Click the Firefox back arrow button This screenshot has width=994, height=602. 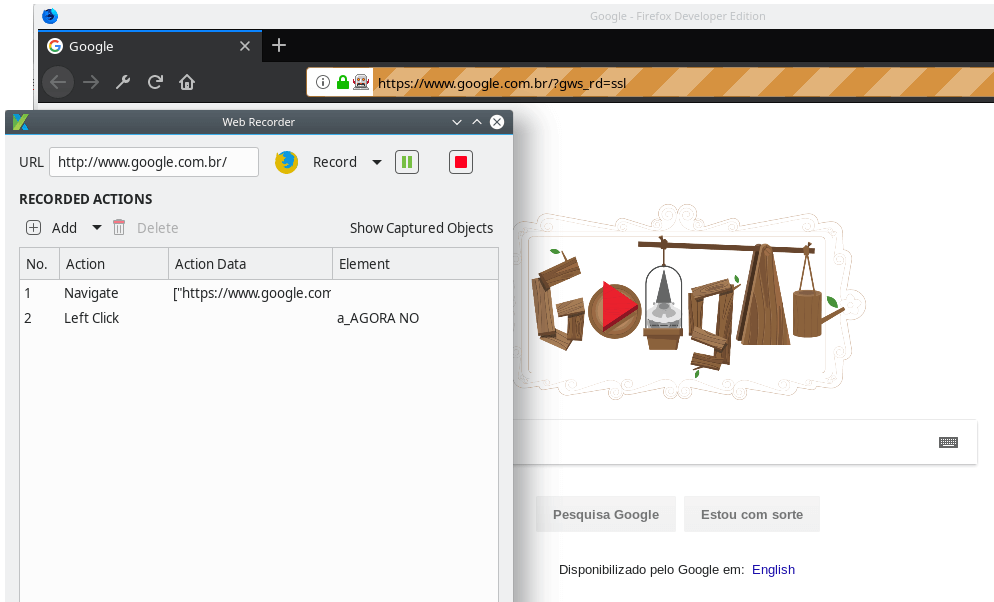pos(58,82)
